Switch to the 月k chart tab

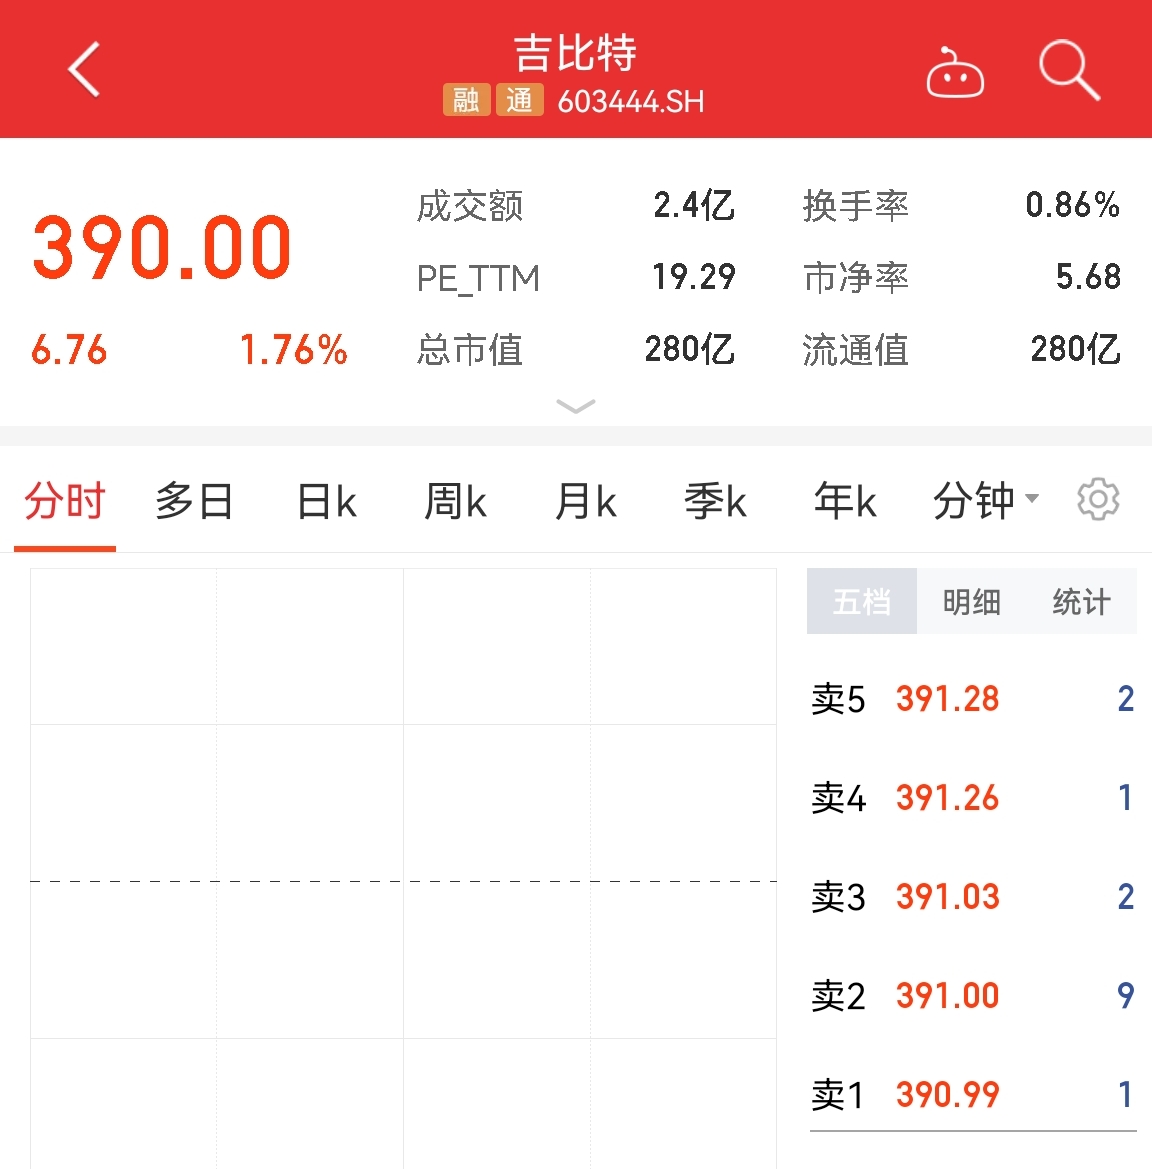(585, 500)
